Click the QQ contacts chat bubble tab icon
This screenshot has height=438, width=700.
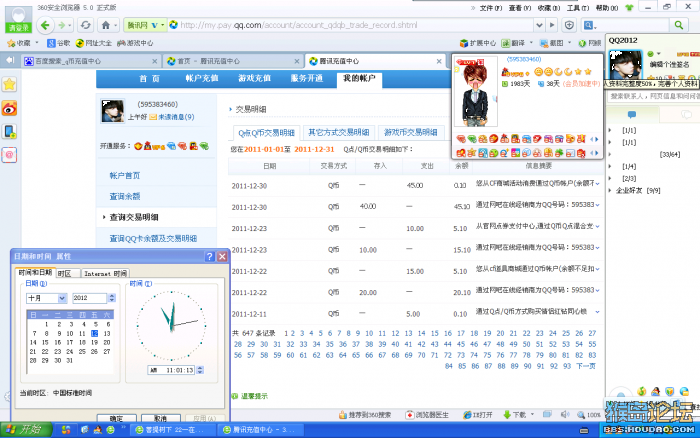[x=632, y=115]
